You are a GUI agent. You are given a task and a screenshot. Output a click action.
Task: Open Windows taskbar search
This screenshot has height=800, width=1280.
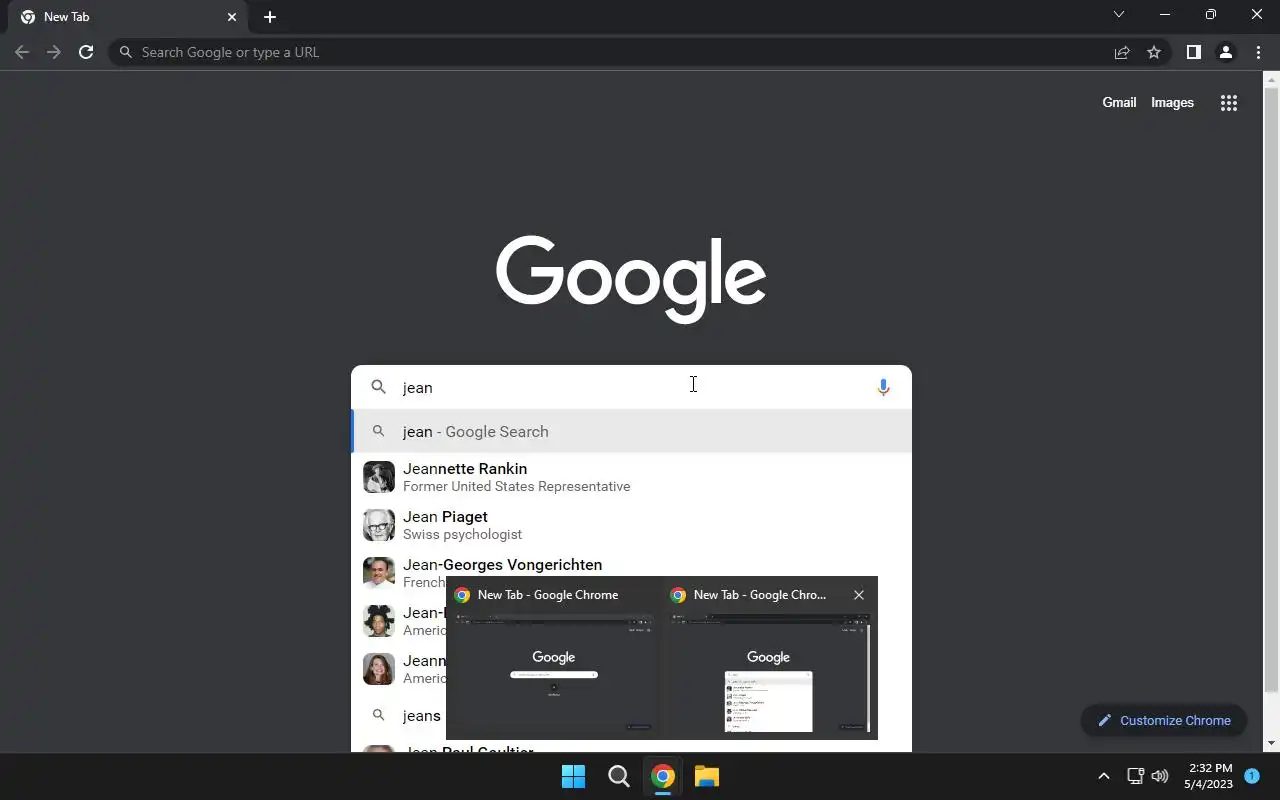pos(618,776)
